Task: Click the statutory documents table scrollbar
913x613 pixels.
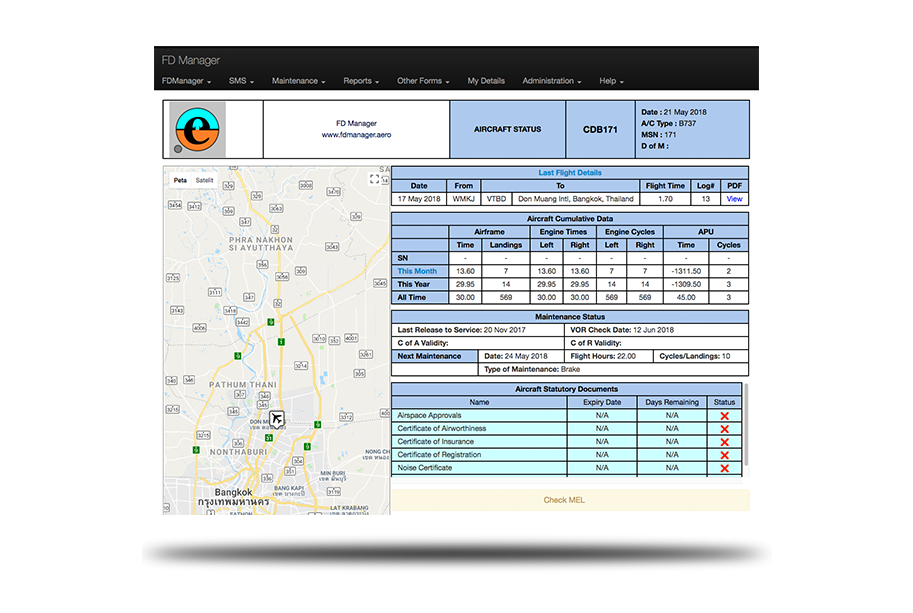Action: [x=745, y=424]
